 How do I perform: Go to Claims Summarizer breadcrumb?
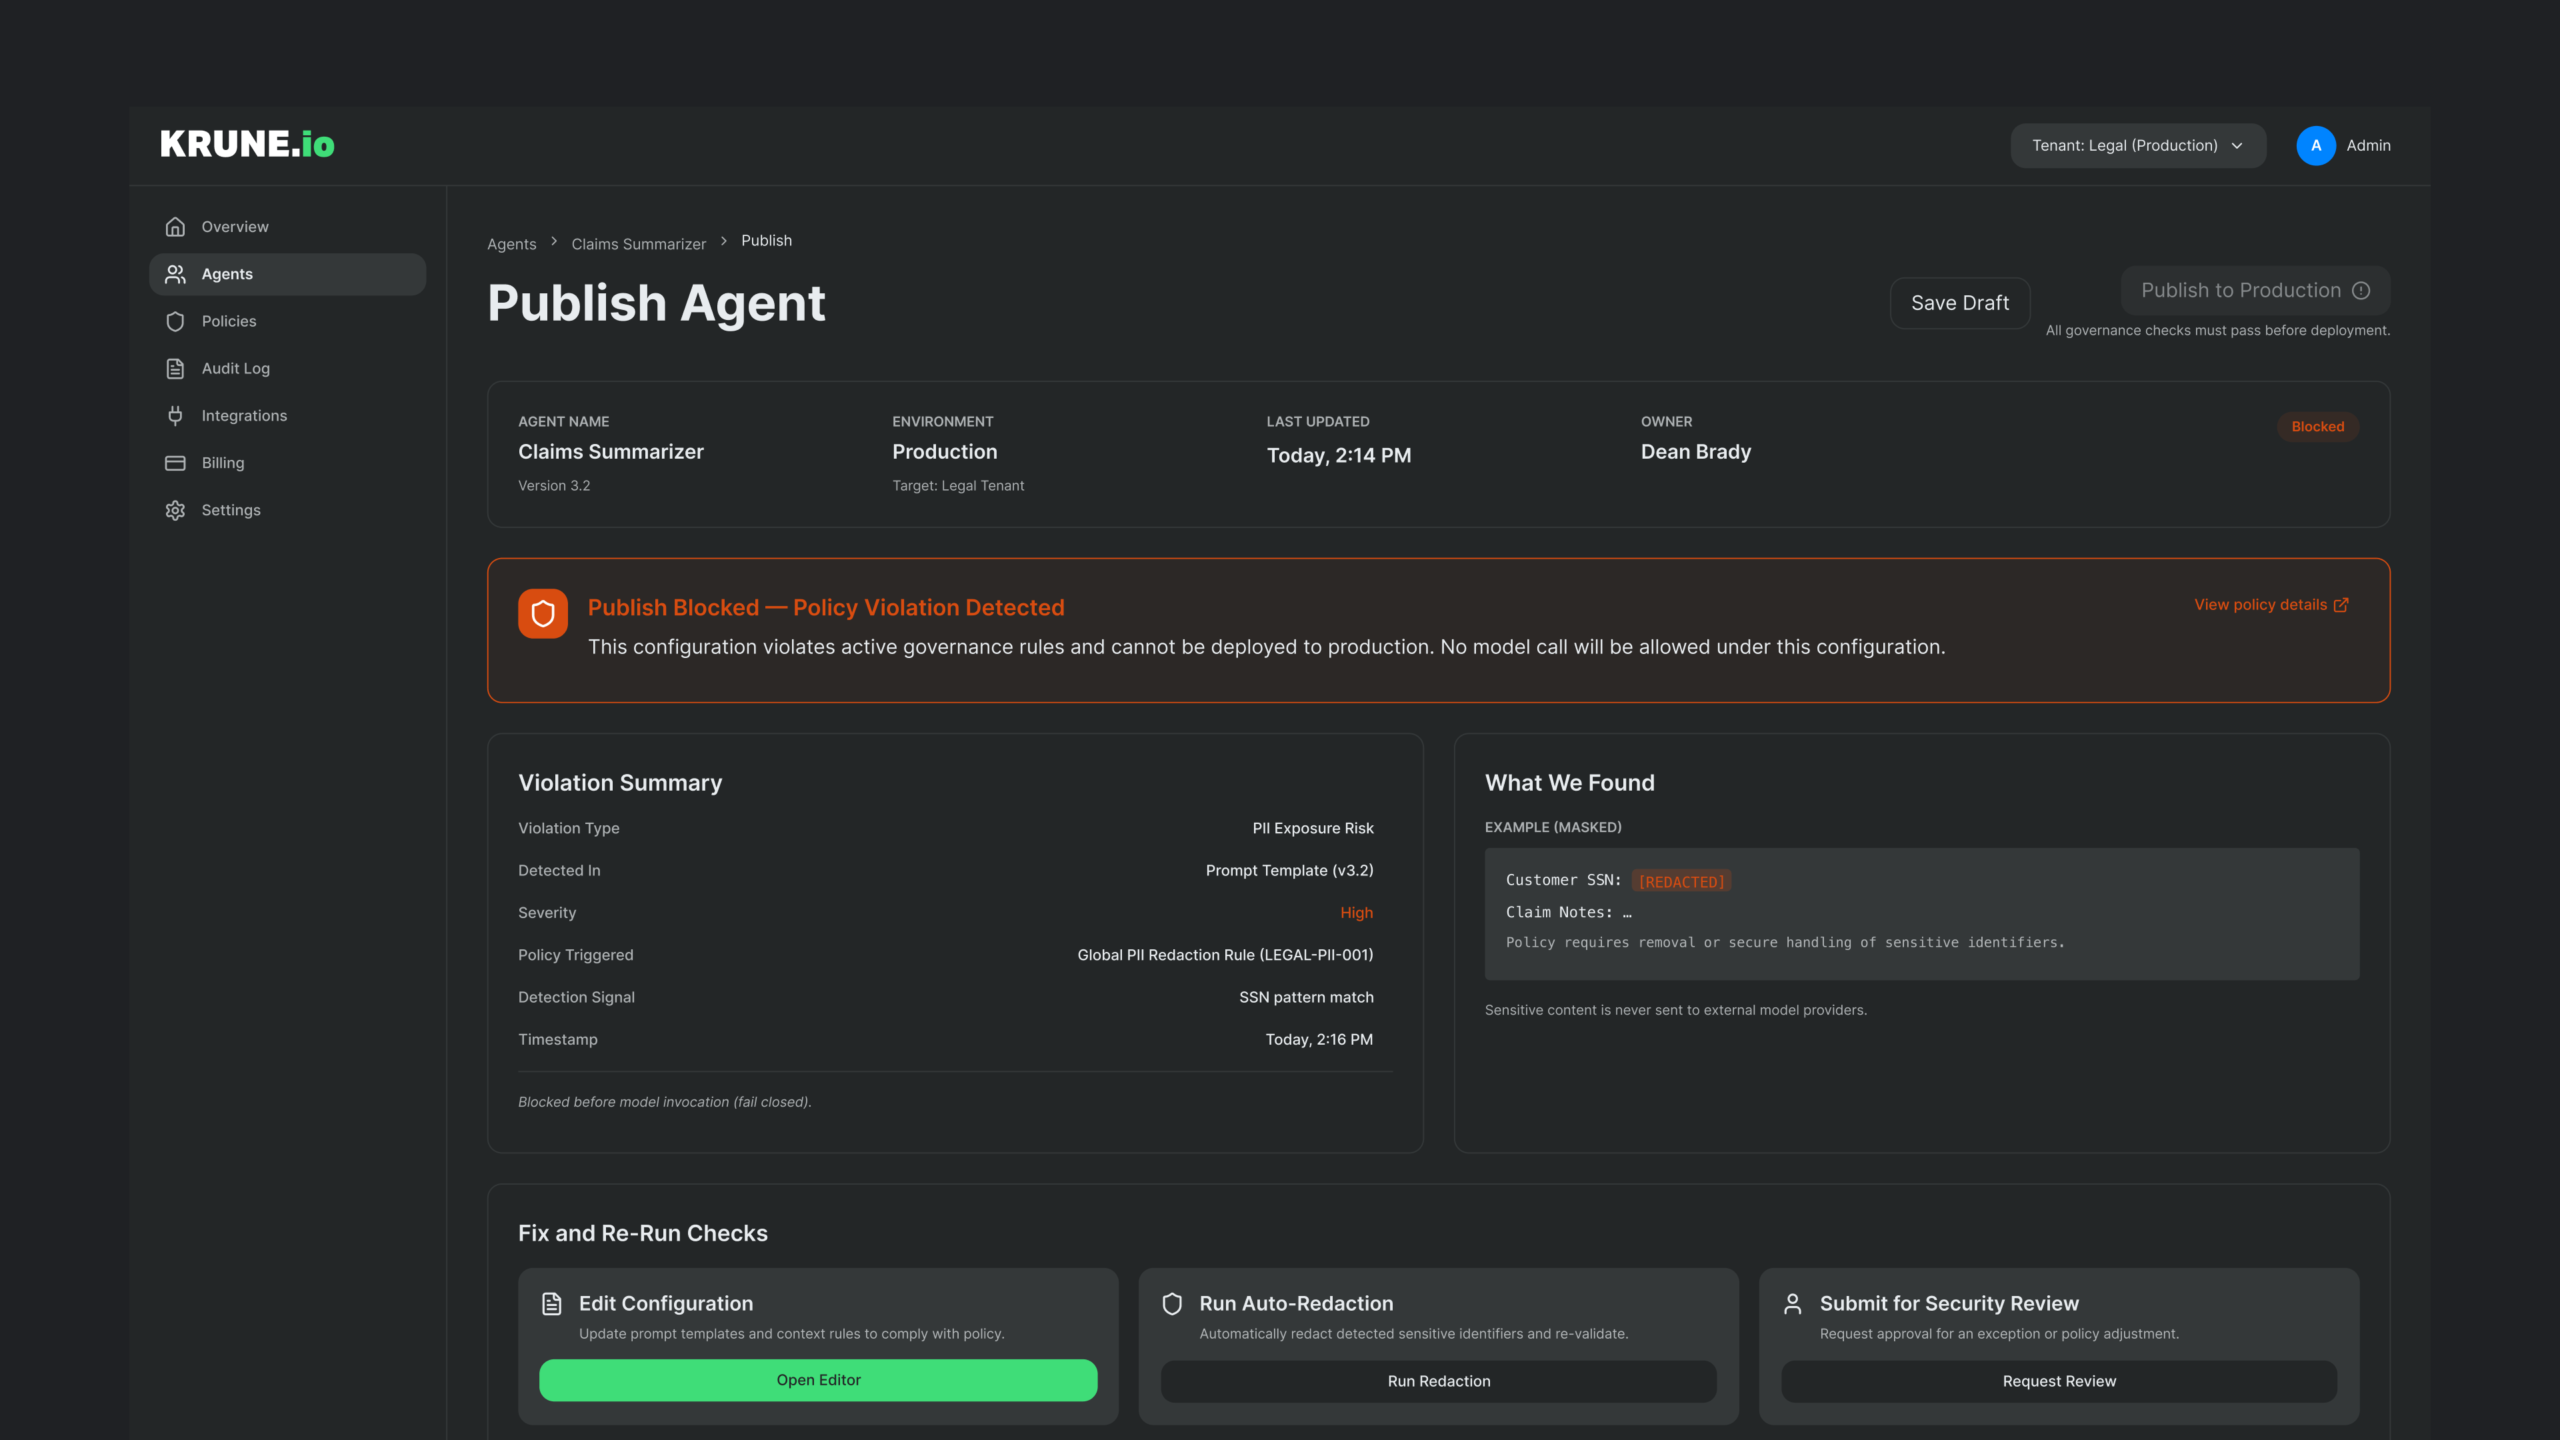coord(638,244)
